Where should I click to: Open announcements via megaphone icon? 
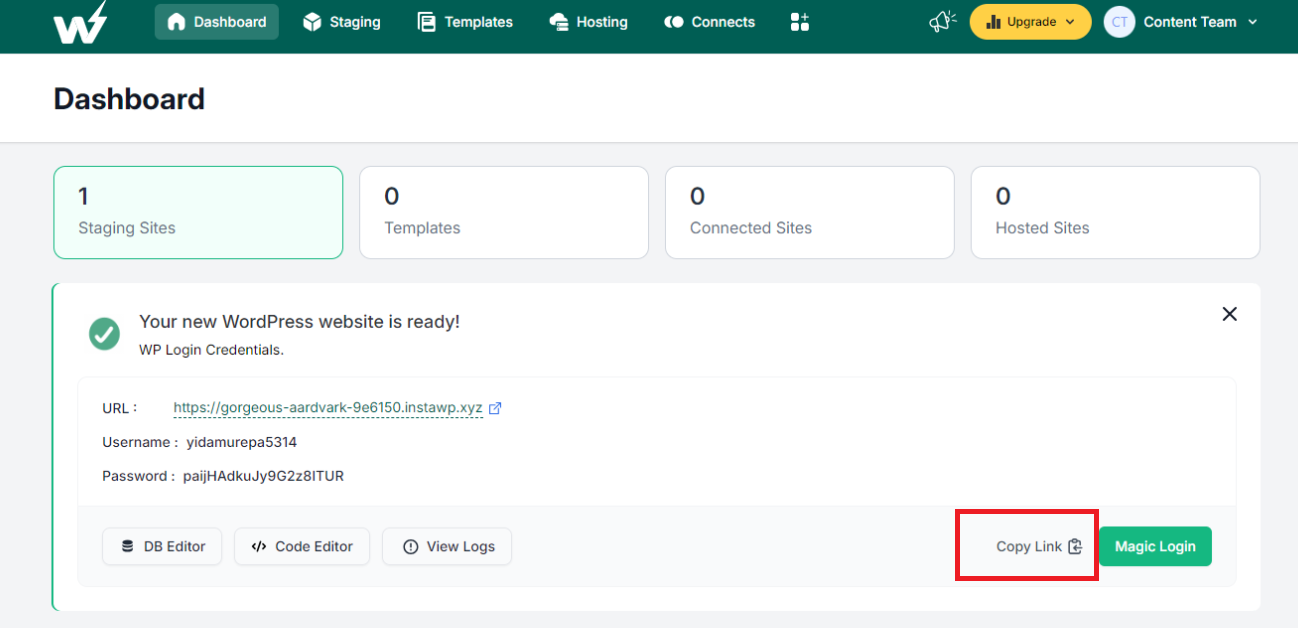[x=942, y=21]
